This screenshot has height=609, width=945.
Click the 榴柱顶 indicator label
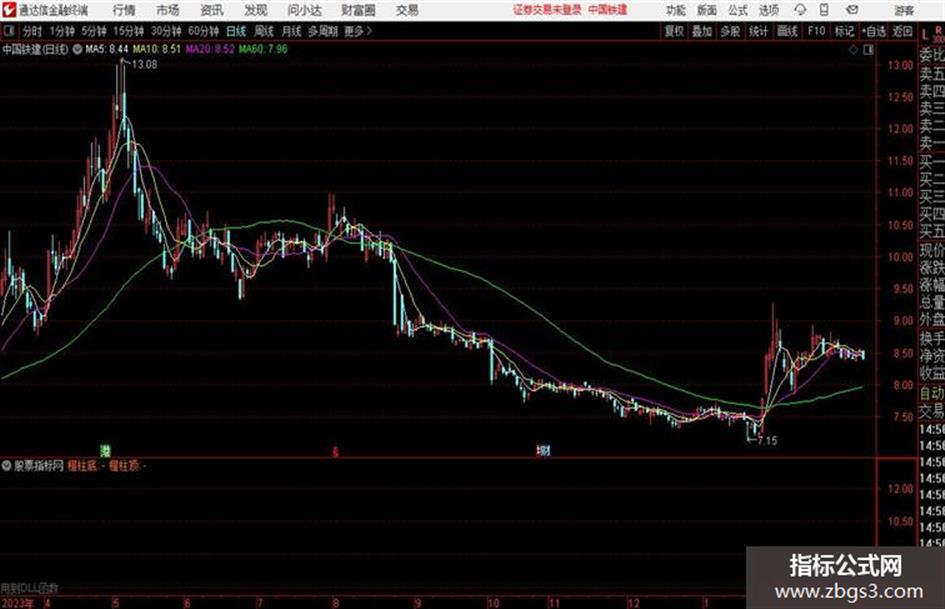coord(124,465)
